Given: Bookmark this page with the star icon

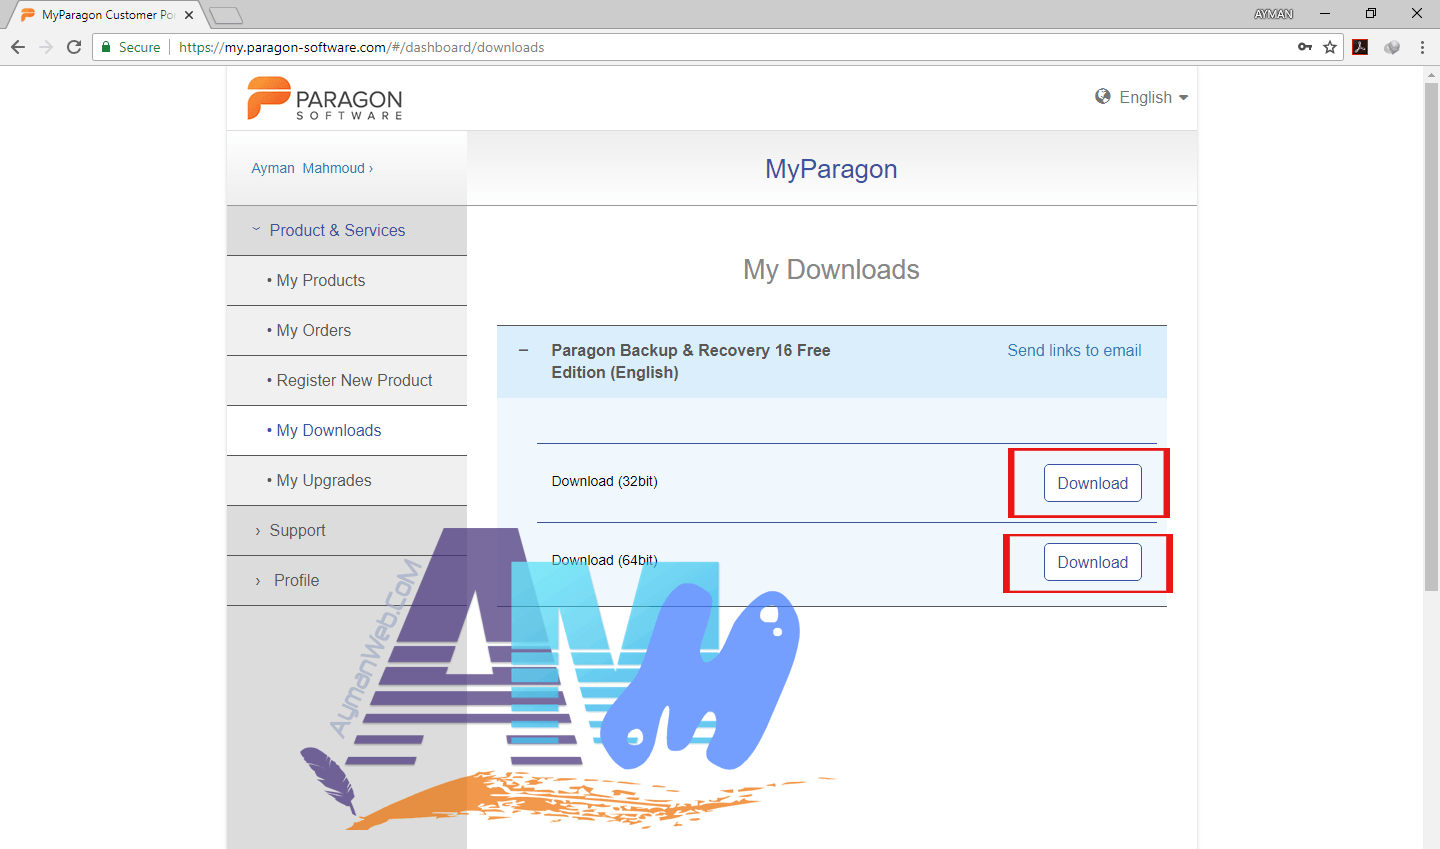Looking at the screenshot, I should pos(1330,47).
